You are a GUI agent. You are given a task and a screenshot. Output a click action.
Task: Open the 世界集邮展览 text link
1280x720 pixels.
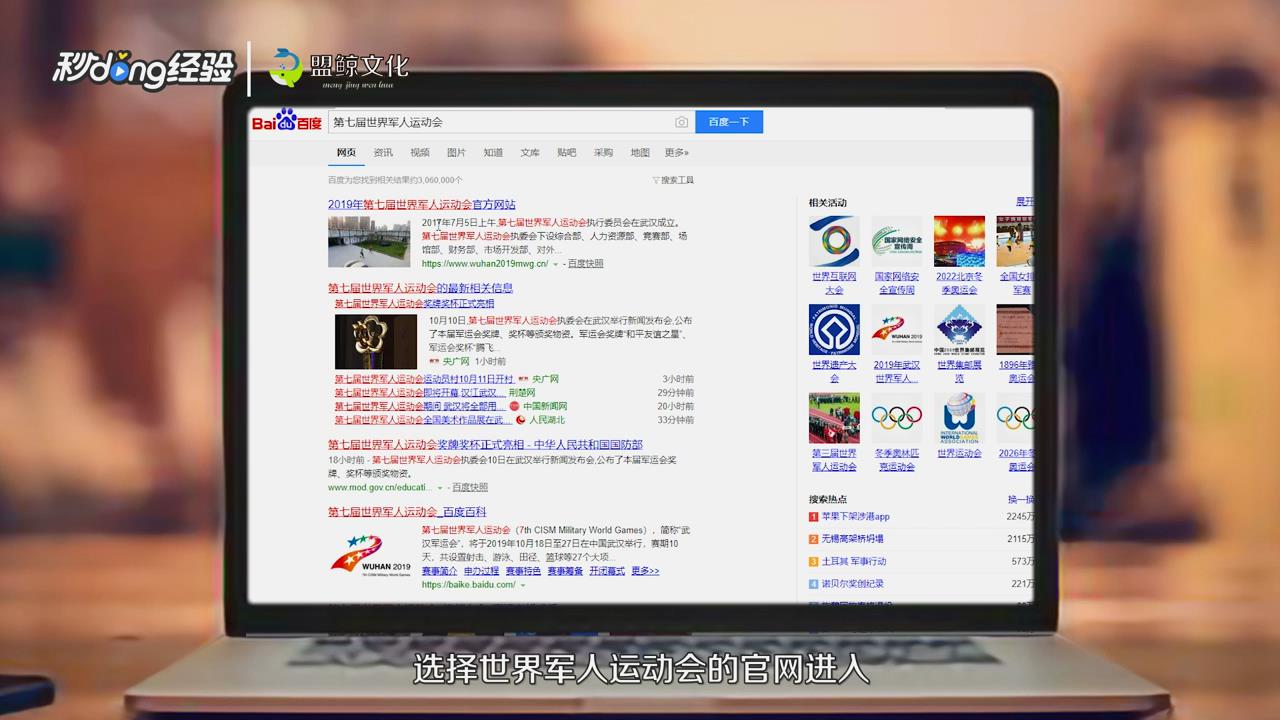pyautogui.click(x=959, y=371)
